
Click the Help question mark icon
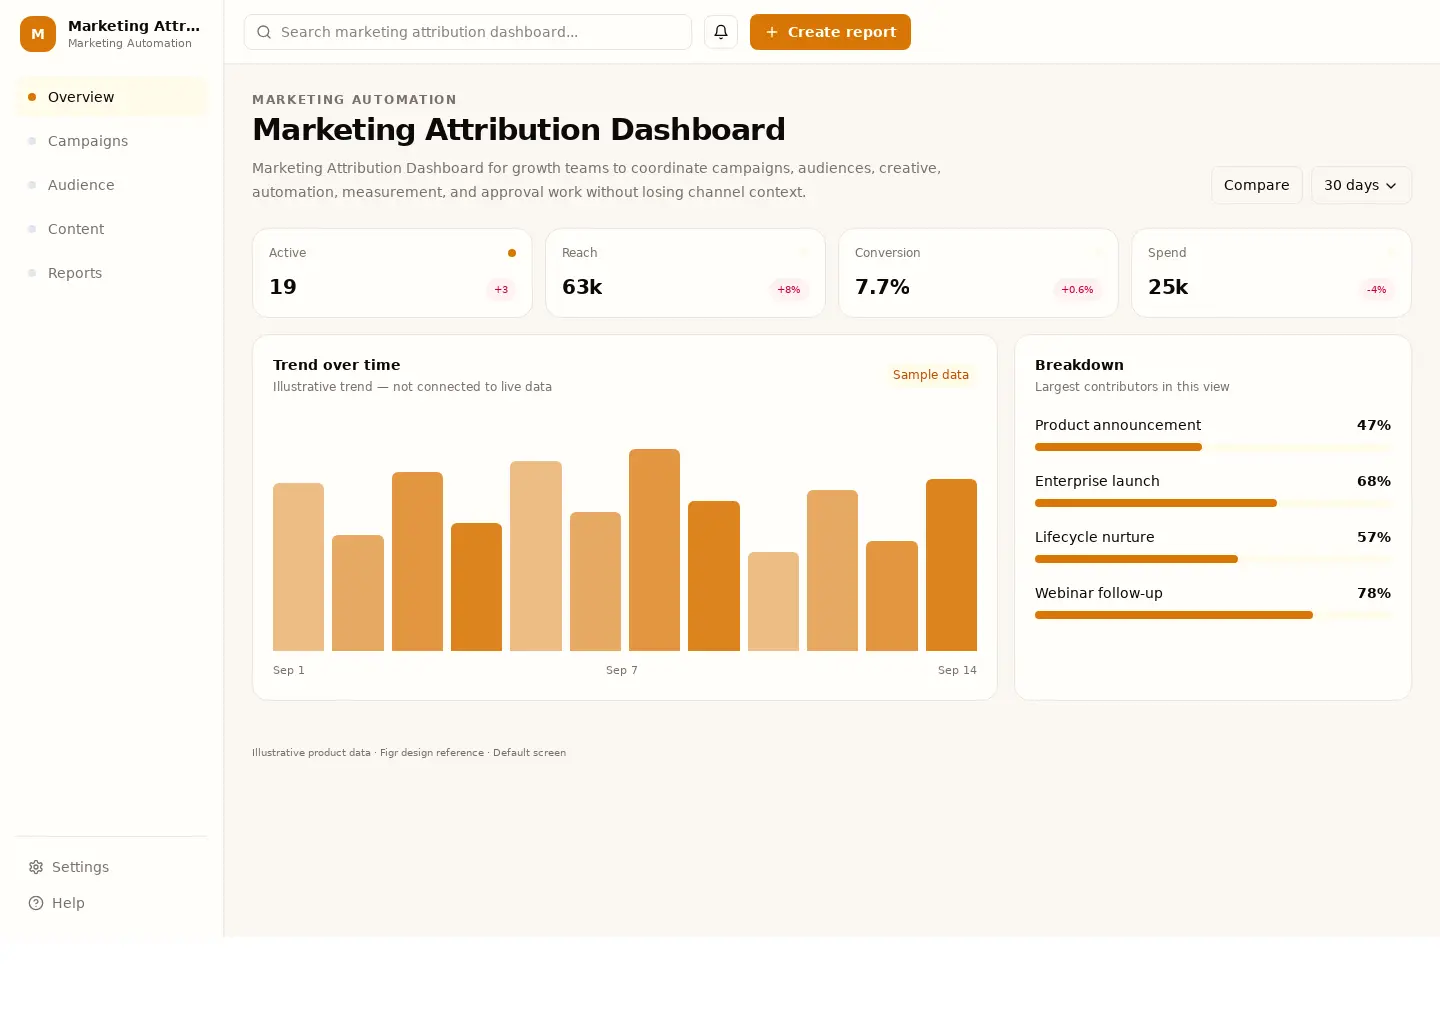pyautogui.click(x=36, y=903)
